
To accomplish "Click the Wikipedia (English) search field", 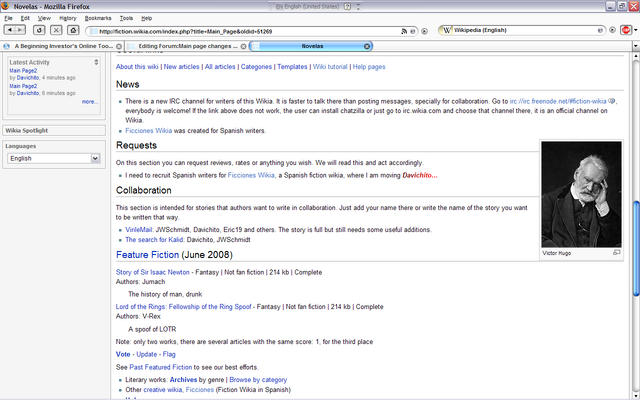I will (524, 30).
